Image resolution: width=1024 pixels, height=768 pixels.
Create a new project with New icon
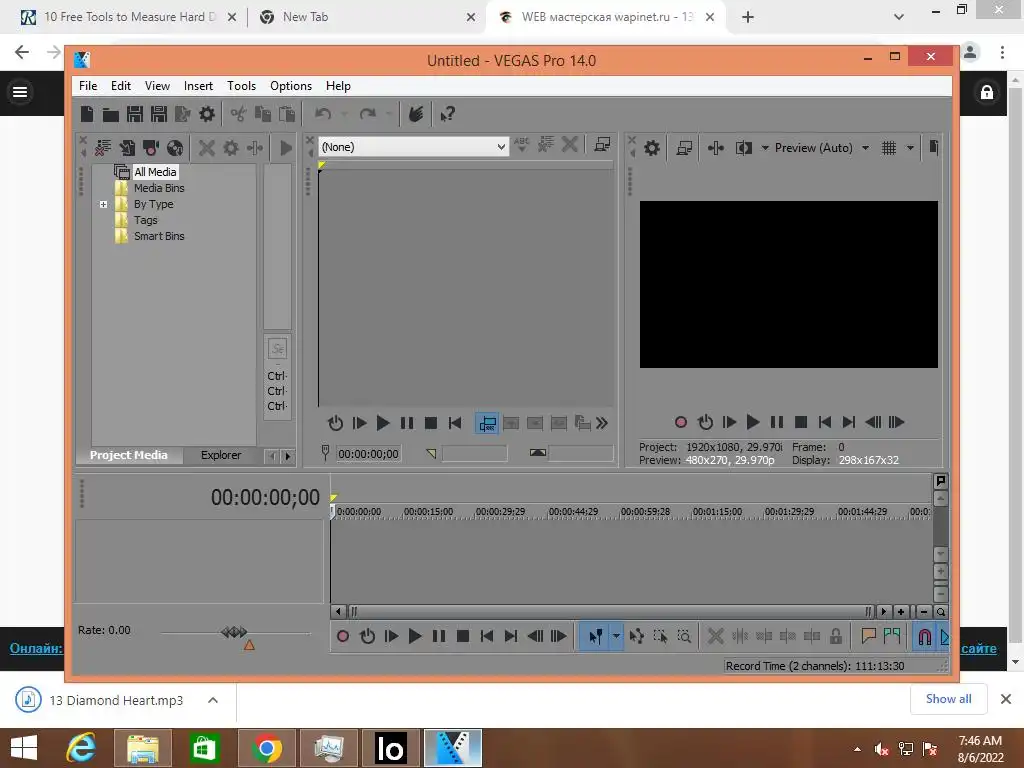87,114
